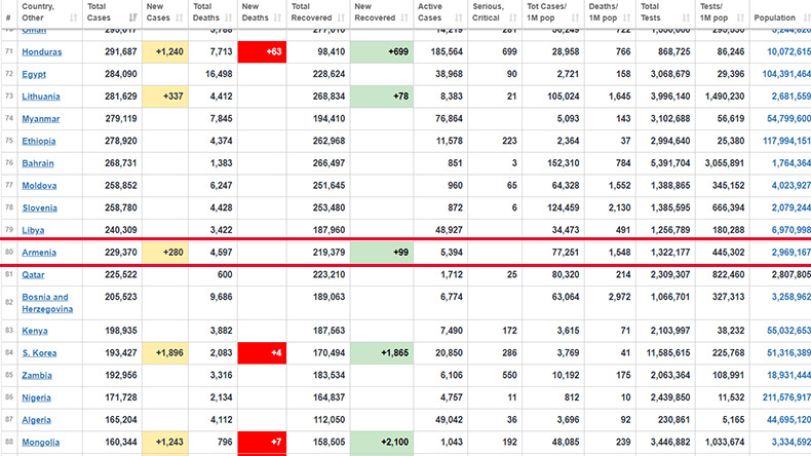The height and width of the screenshot is (456, 811).
Task: Open the Bosnia and Herzegovina link
Action: pos(47,303)
